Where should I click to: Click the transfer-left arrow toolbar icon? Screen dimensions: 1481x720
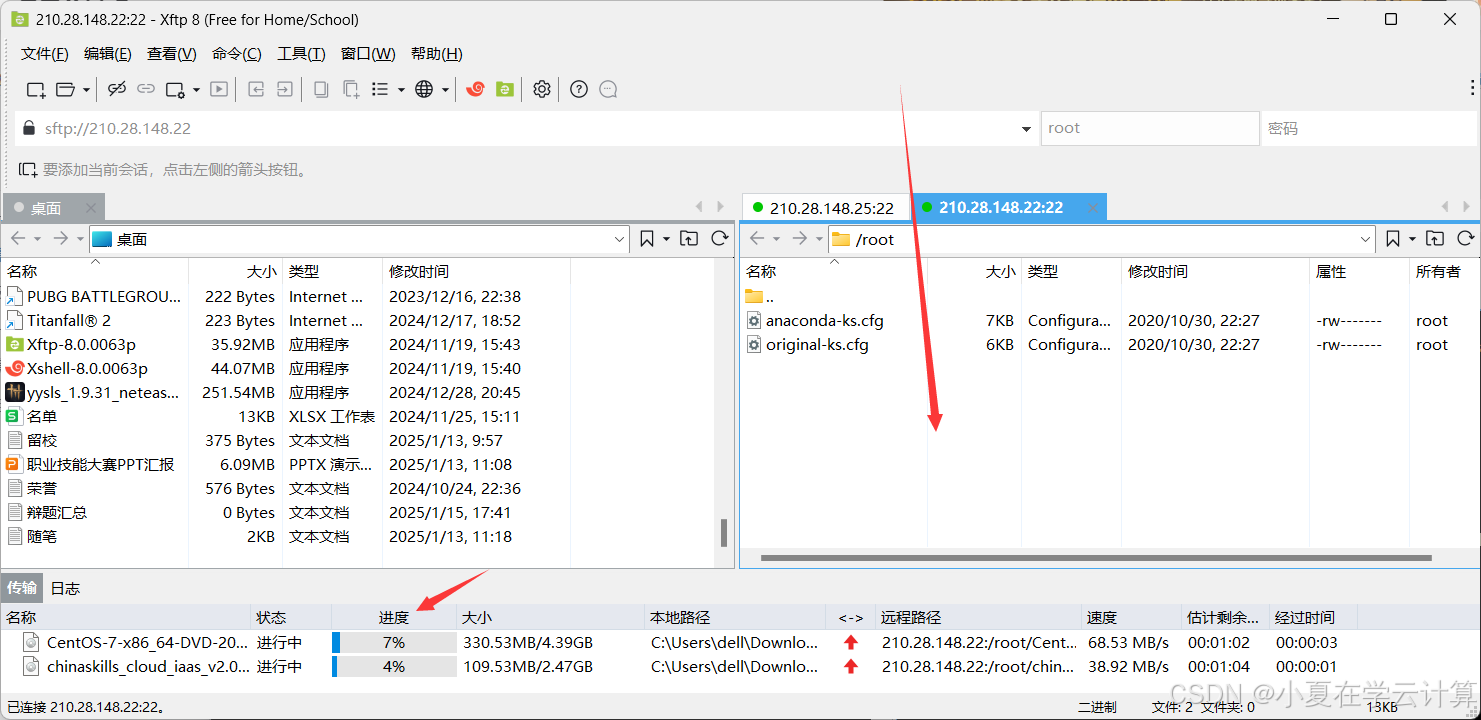256,89
